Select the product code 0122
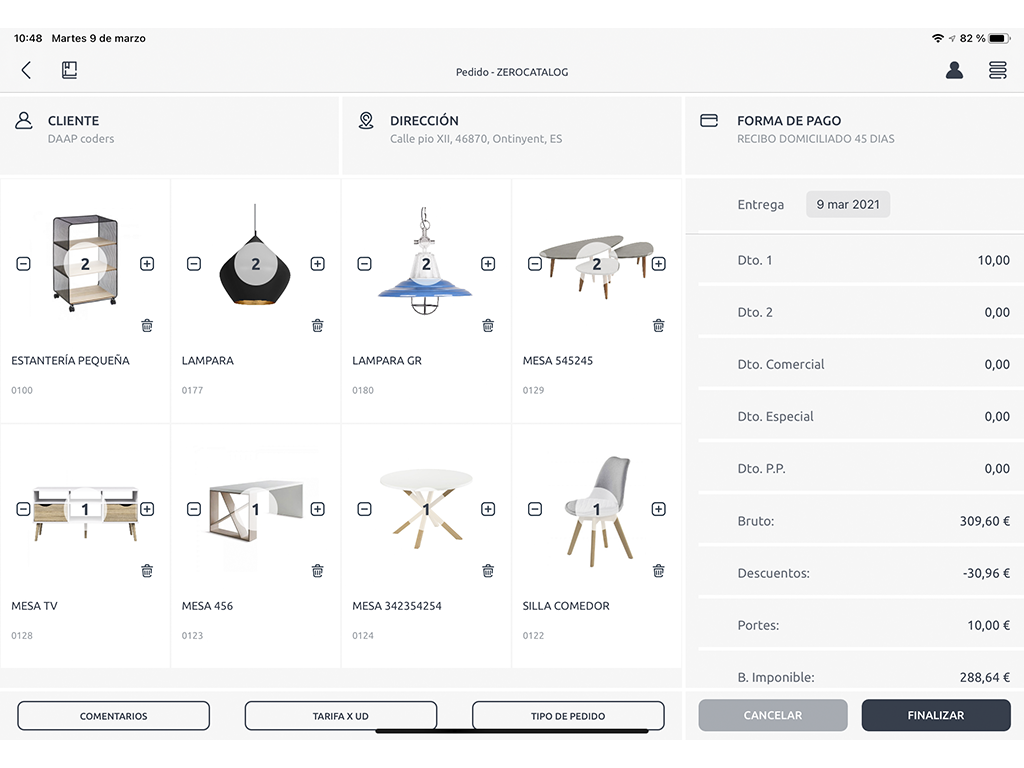1024x768 pixels. pos(534,635)
